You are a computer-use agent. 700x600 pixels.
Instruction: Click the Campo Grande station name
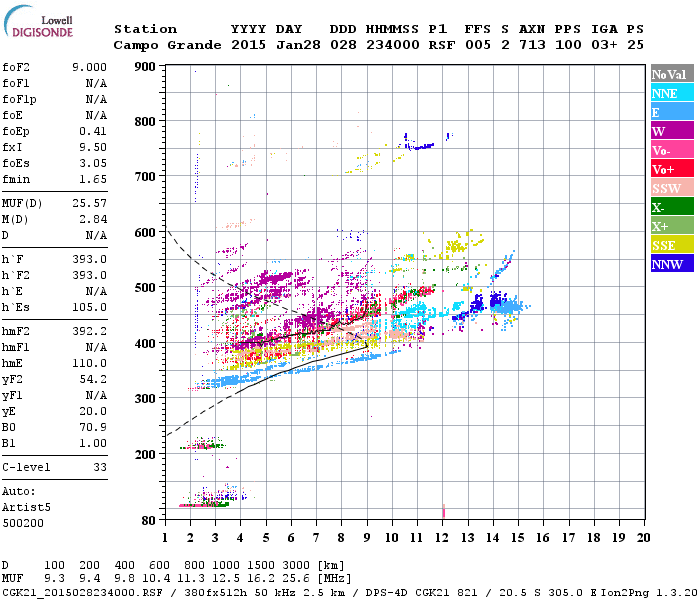pos(167,45)
